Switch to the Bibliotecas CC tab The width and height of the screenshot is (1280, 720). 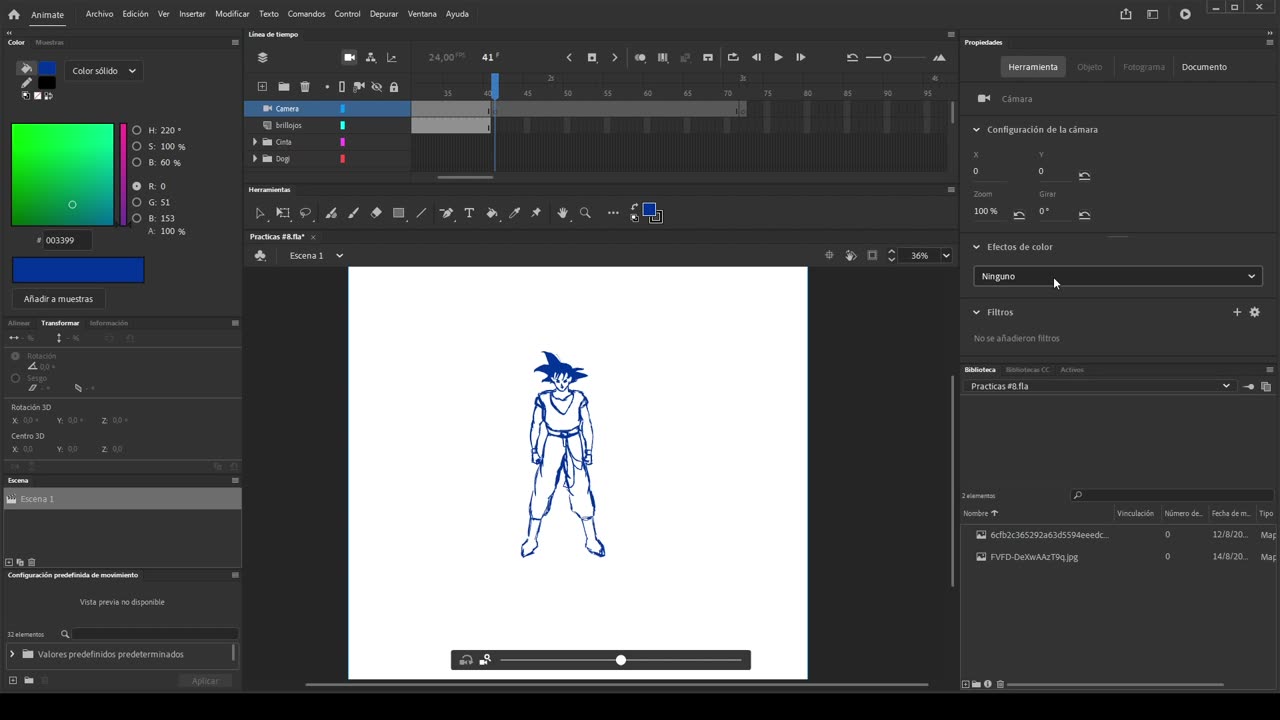tap(1027, 370)
